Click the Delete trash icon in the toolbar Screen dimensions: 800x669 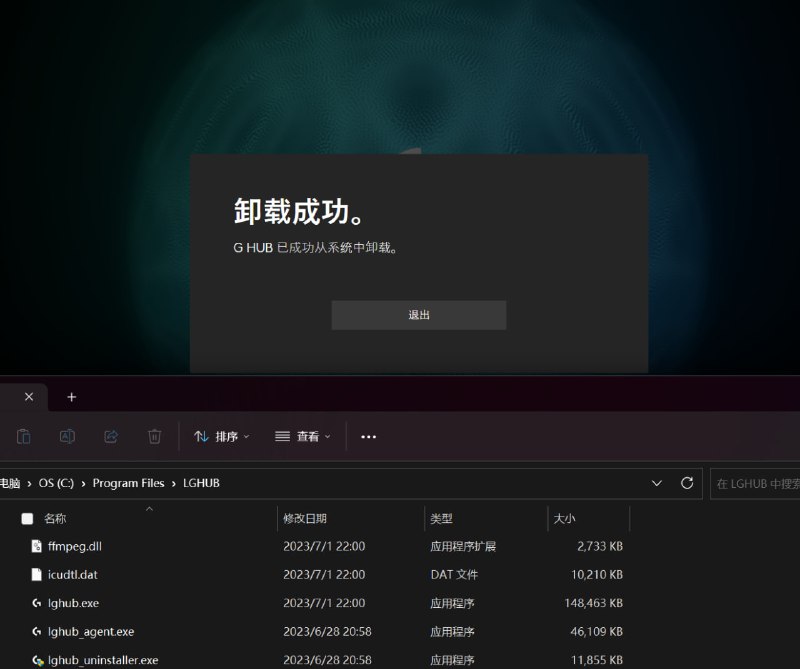coord(155,437)
